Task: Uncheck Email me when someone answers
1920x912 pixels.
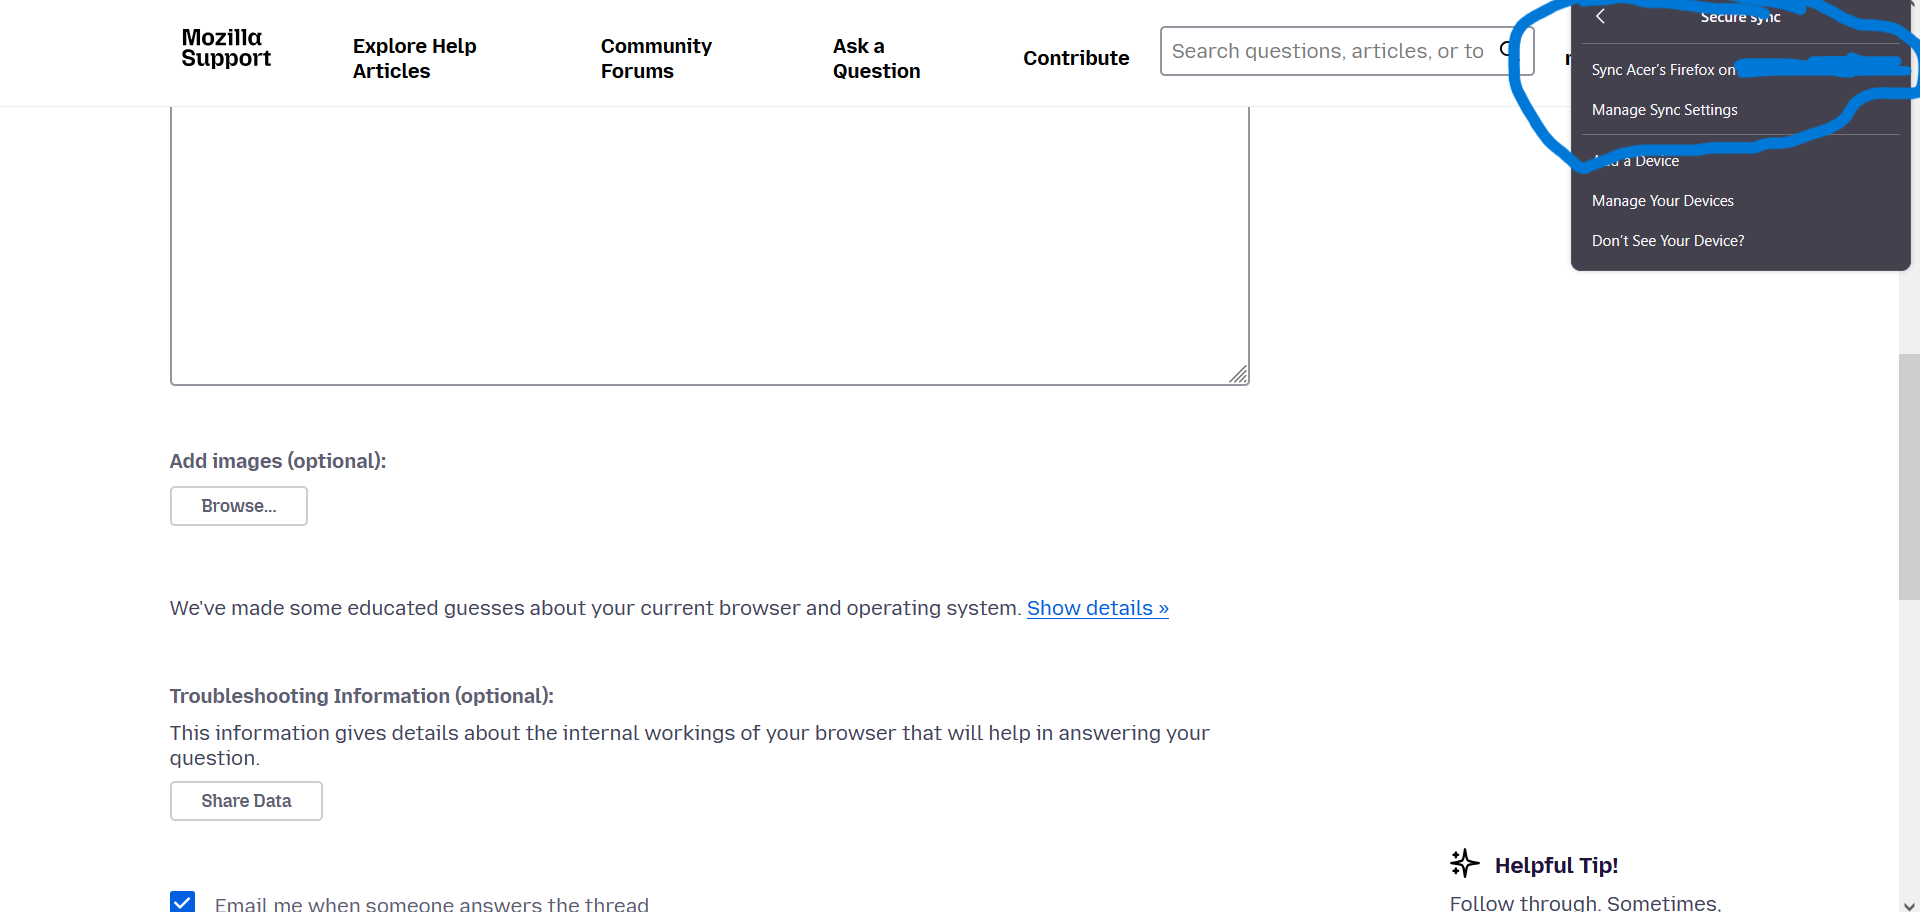Action: [182, 902]
